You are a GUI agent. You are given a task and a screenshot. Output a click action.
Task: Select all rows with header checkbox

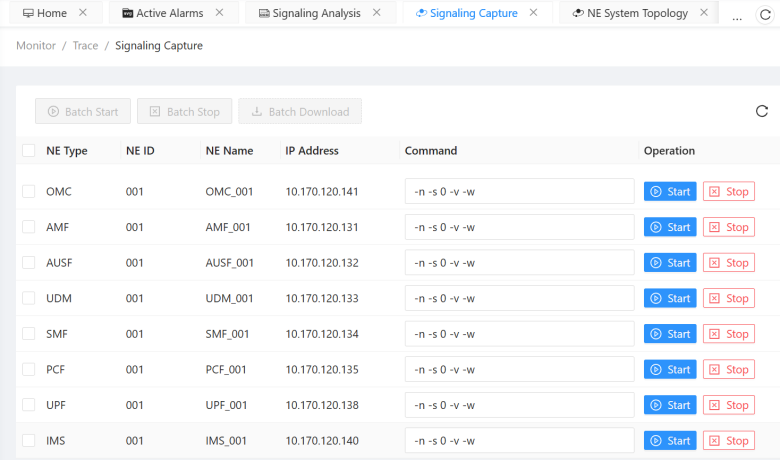click(x=28, y=151)
